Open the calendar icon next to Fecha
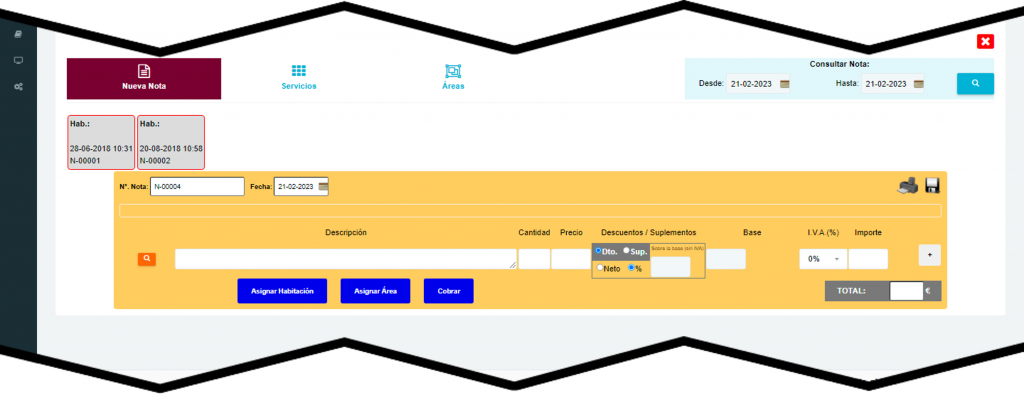Viewport: 1024px width, 418px height. tap(323, 186)
